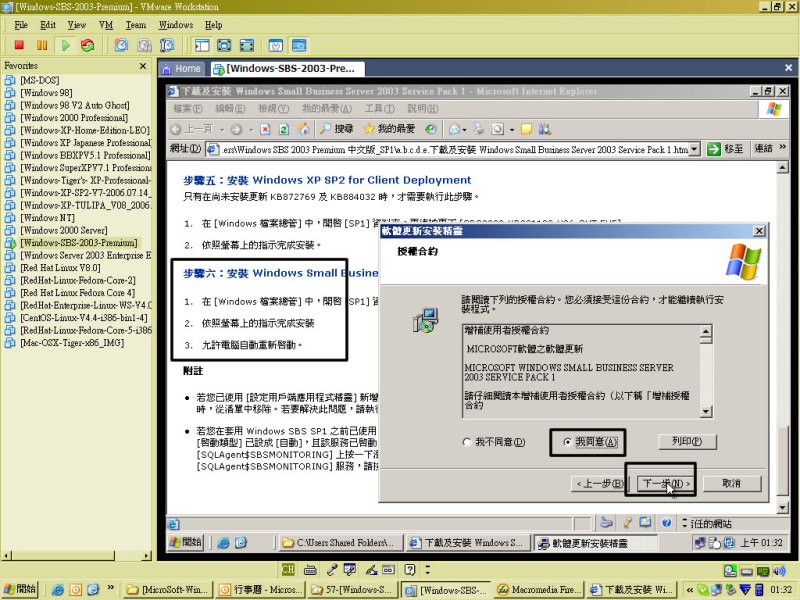Select [Mac-OSX-Tiger-x86_IMG] in Favorites

pos(72,343)
